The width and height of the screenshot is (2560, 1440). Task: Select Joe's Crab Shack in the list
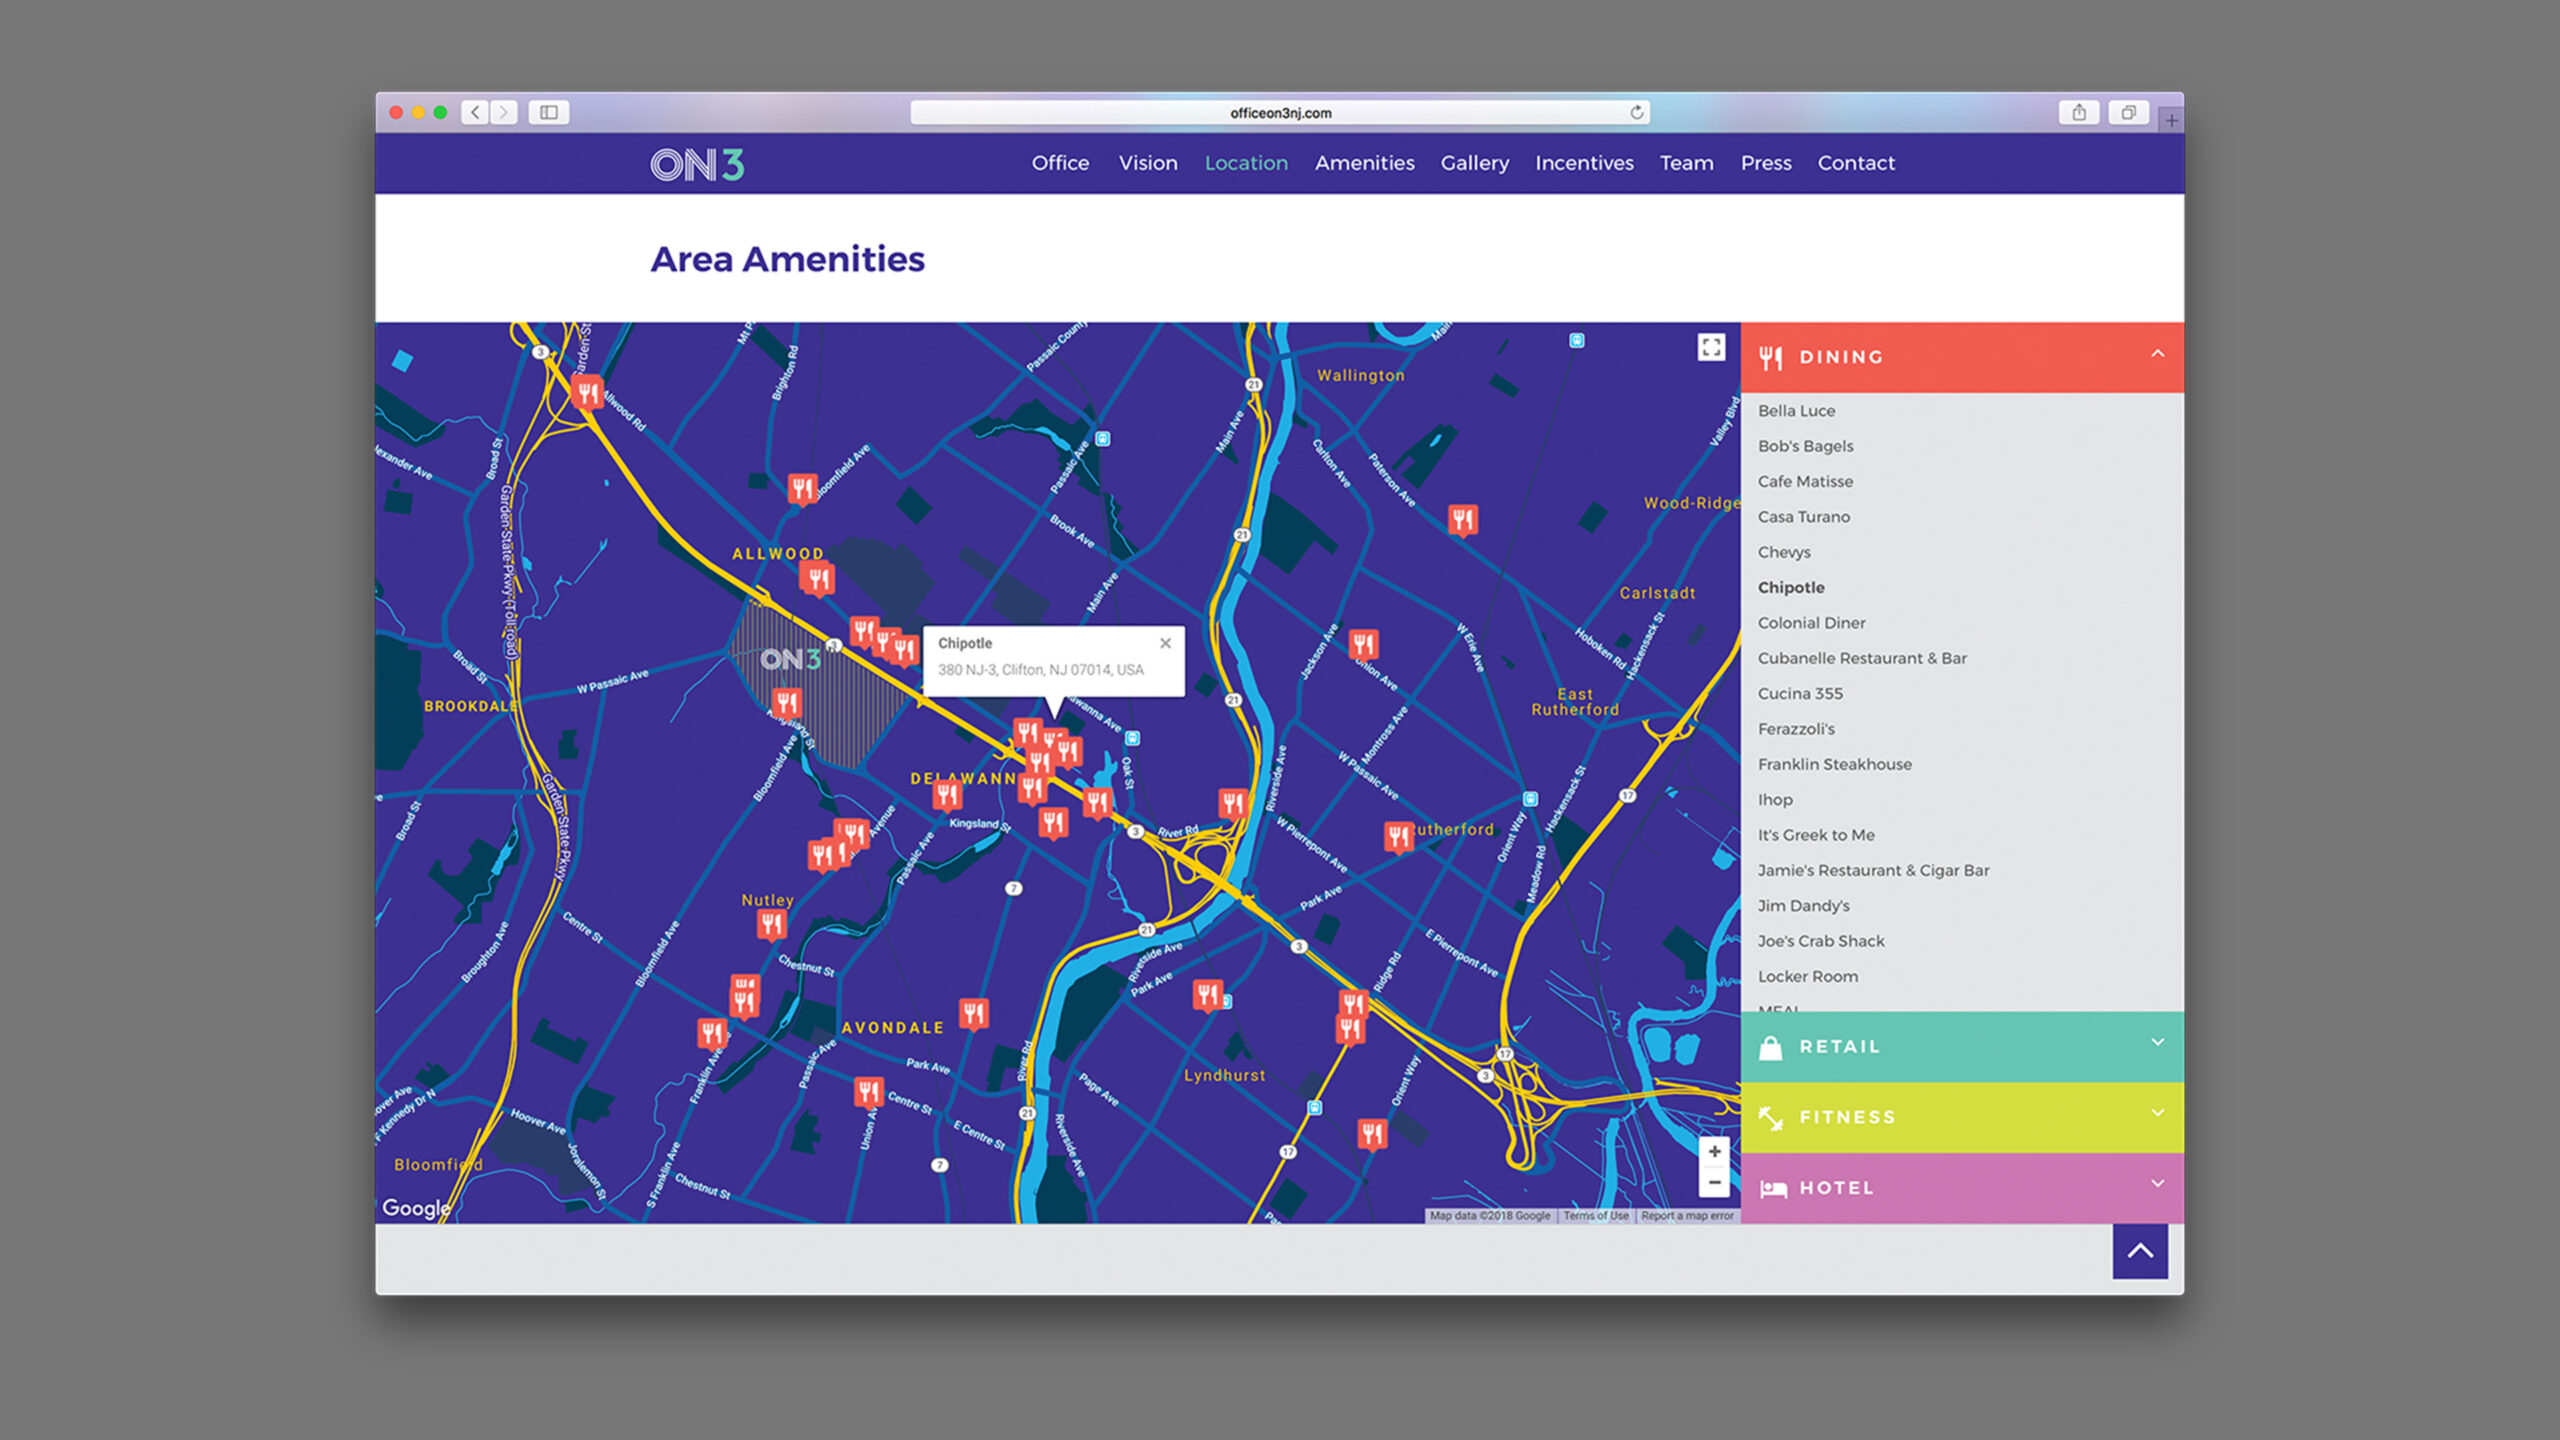[x=1820, y=941]
